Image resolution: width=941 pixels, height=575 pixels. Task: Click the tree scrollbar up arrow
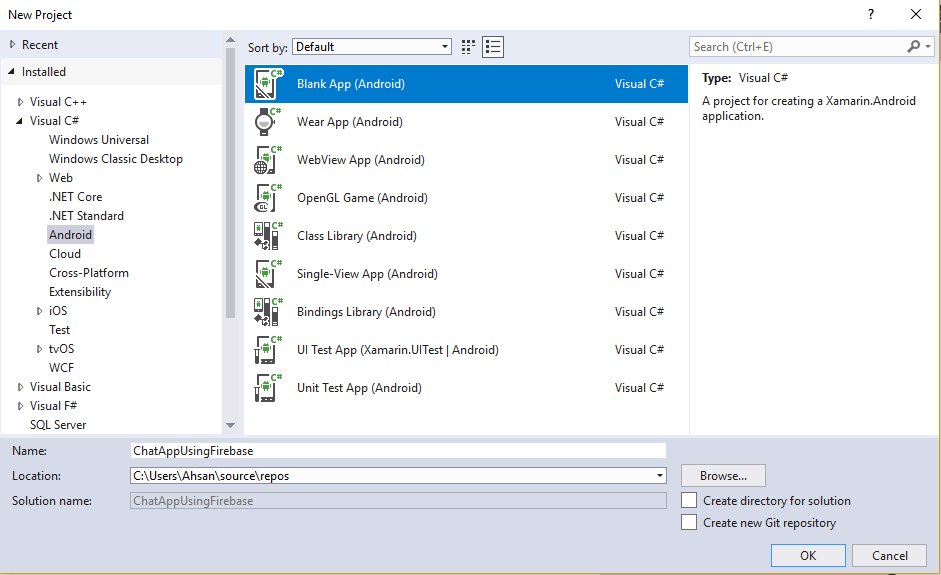tap(230, 40)
